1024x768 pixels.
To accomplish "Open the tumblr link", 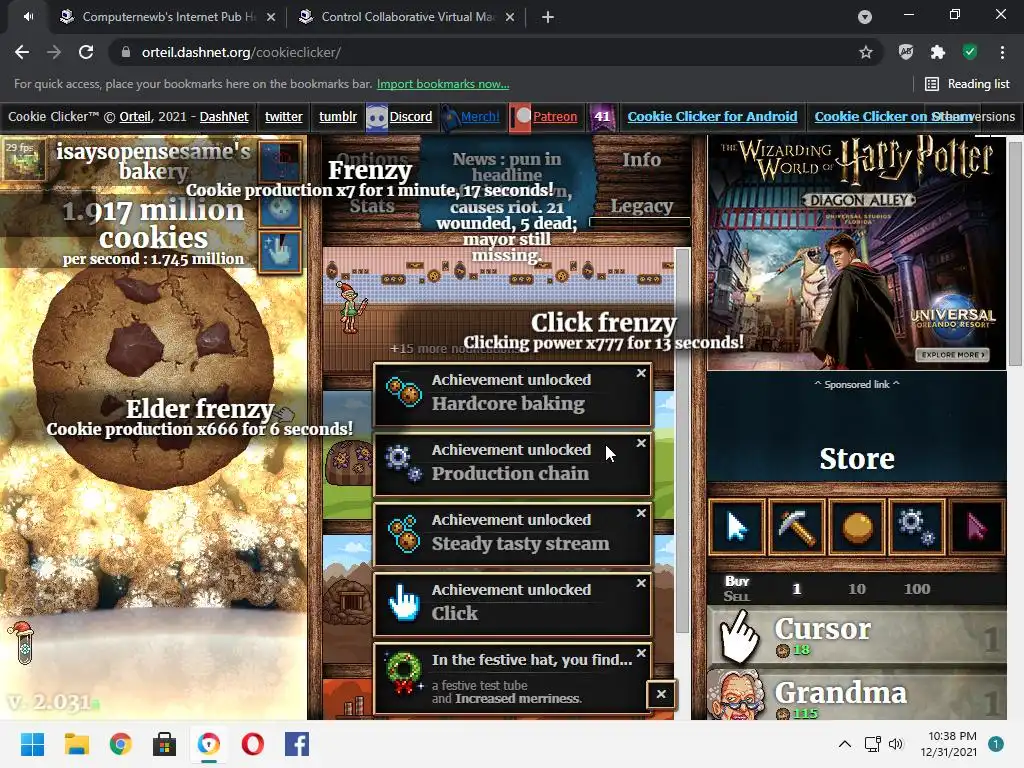I will (338, 116).
